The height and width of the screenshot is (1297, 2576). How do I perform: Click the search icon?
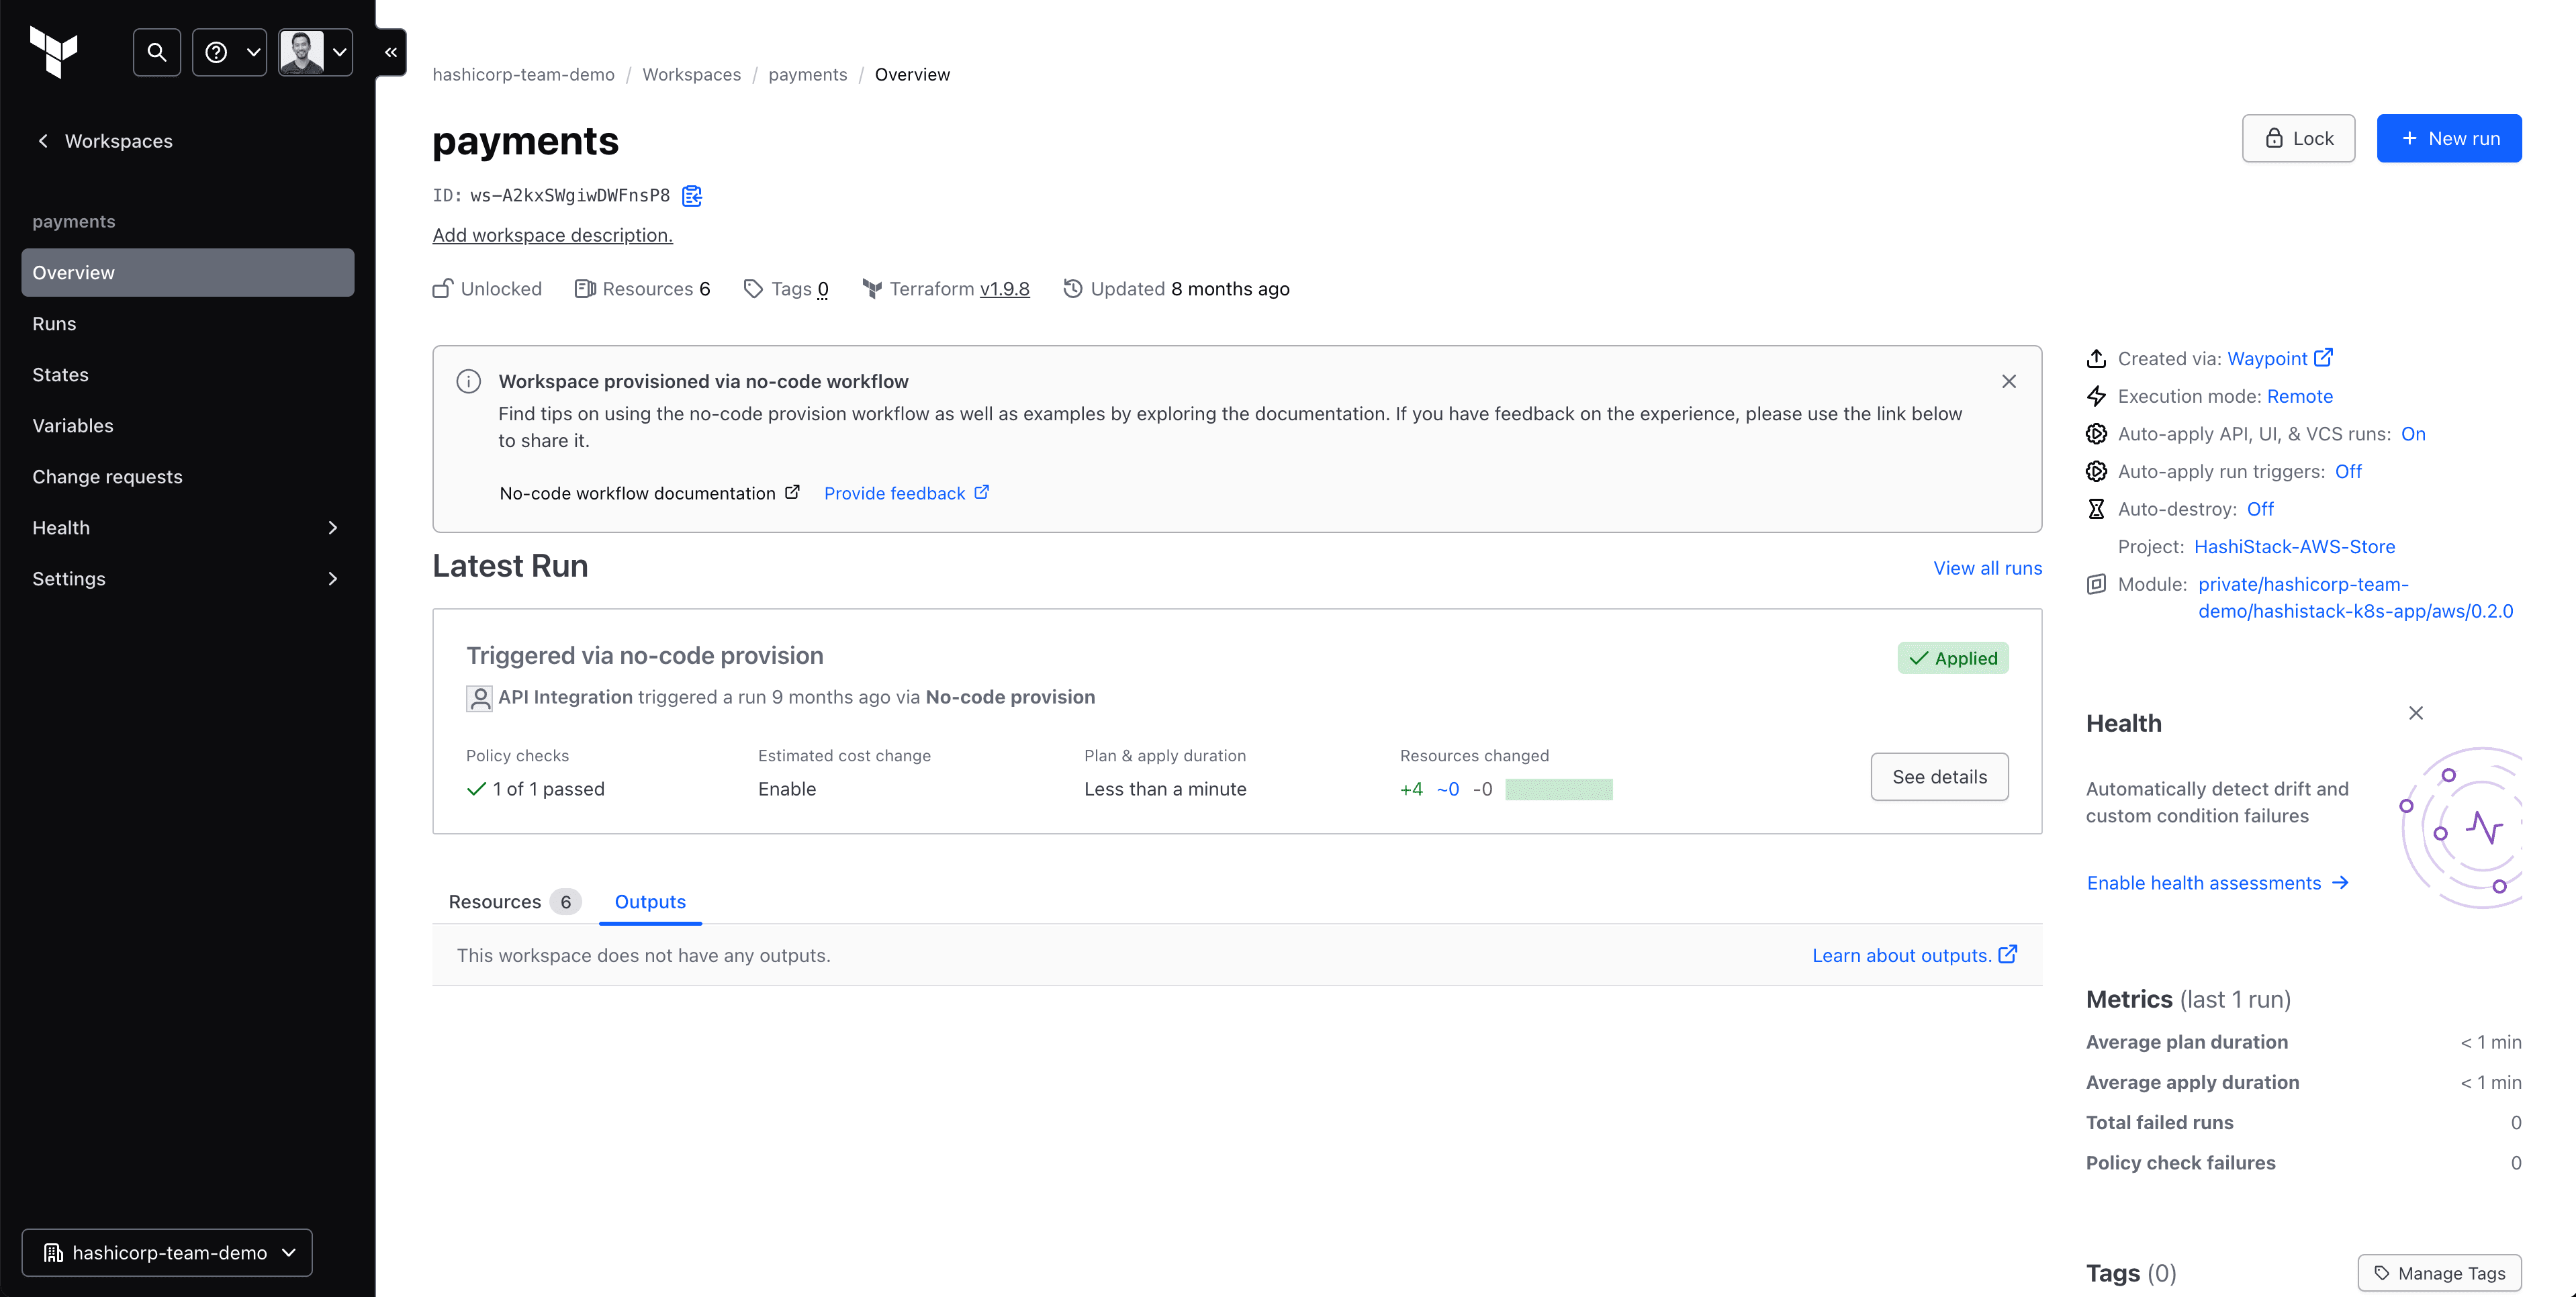pyautogui.click(x=156, y=52)
